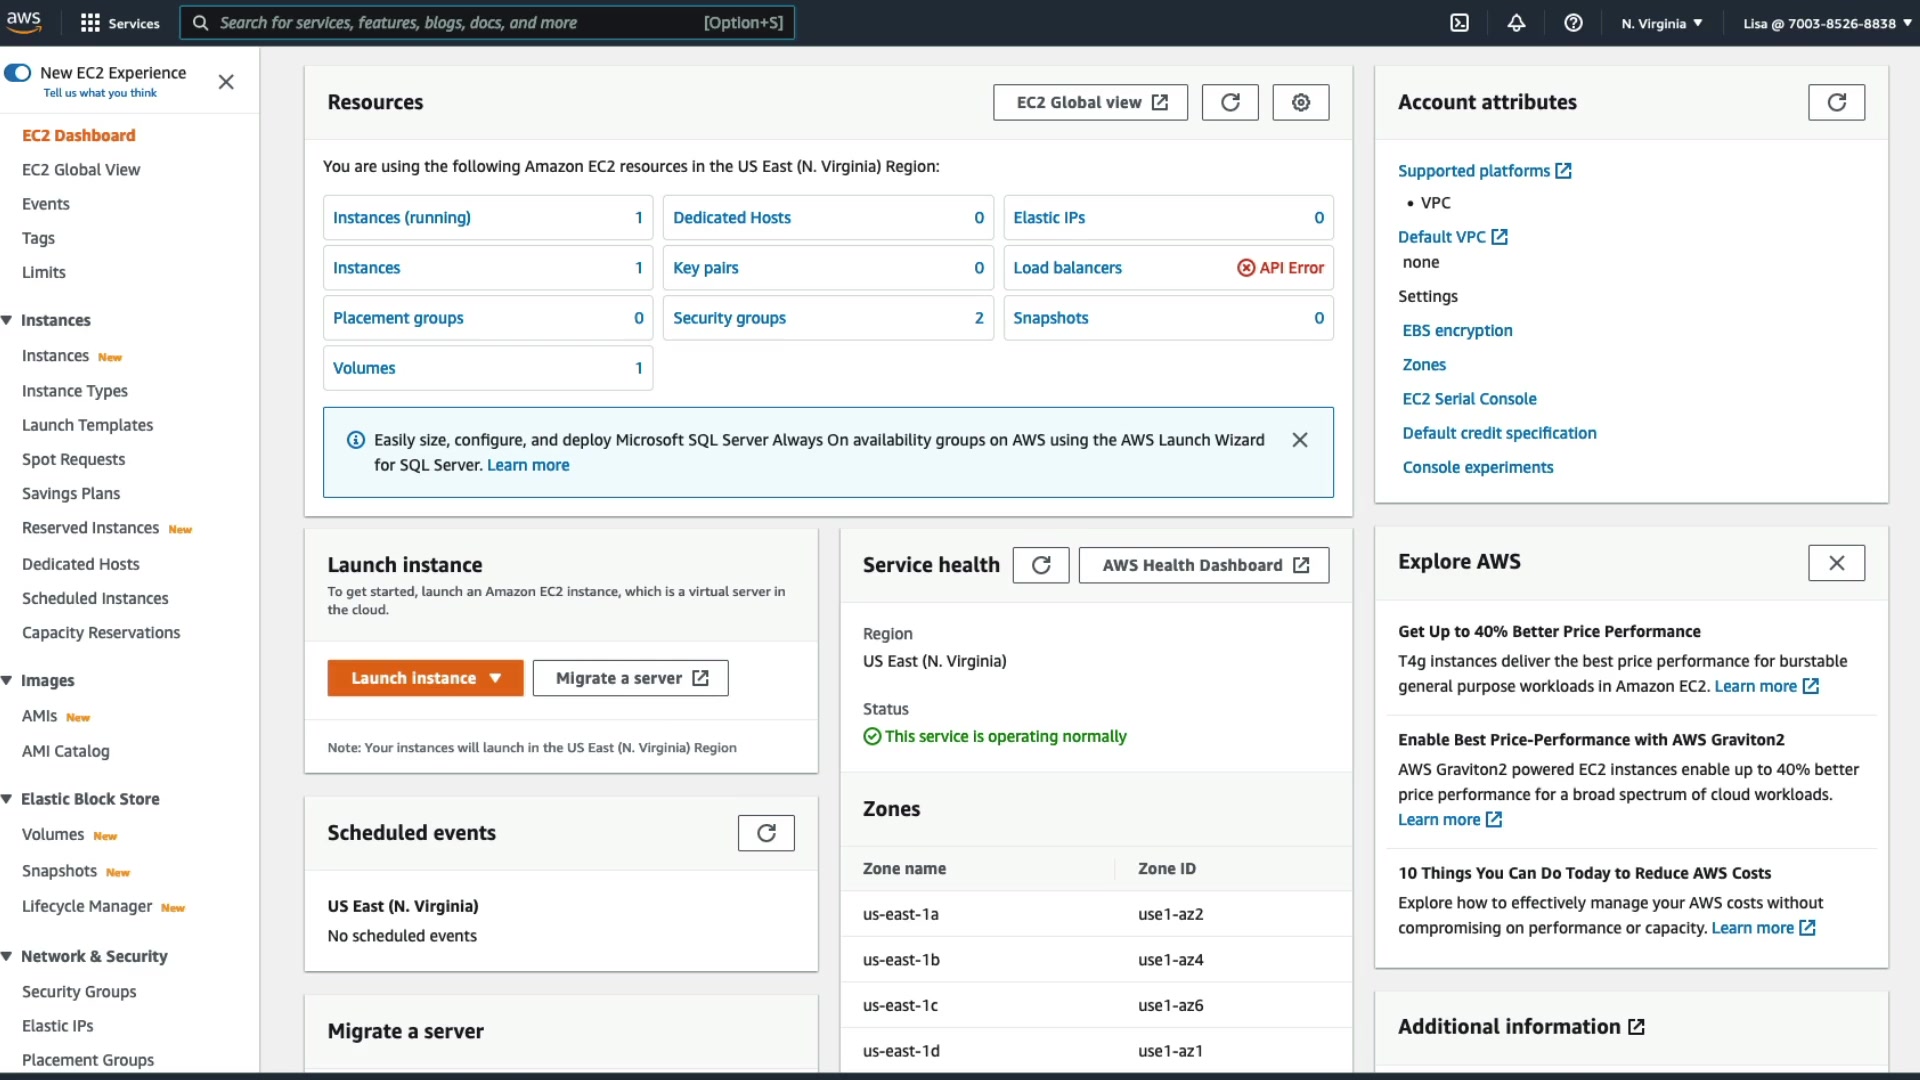Open the notifications bell
Screen dimensions: 1920x1080
click(x=1516, y=23)
